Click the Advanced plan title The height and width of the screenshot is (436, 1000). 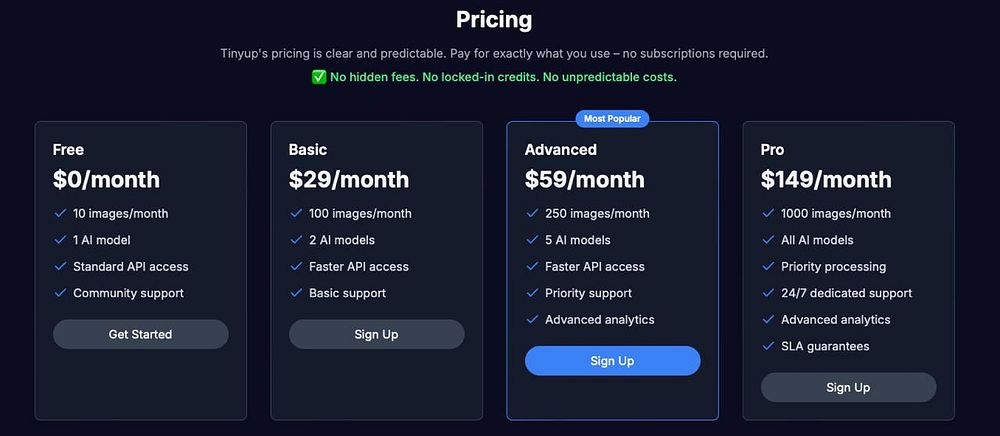[561, 150]
